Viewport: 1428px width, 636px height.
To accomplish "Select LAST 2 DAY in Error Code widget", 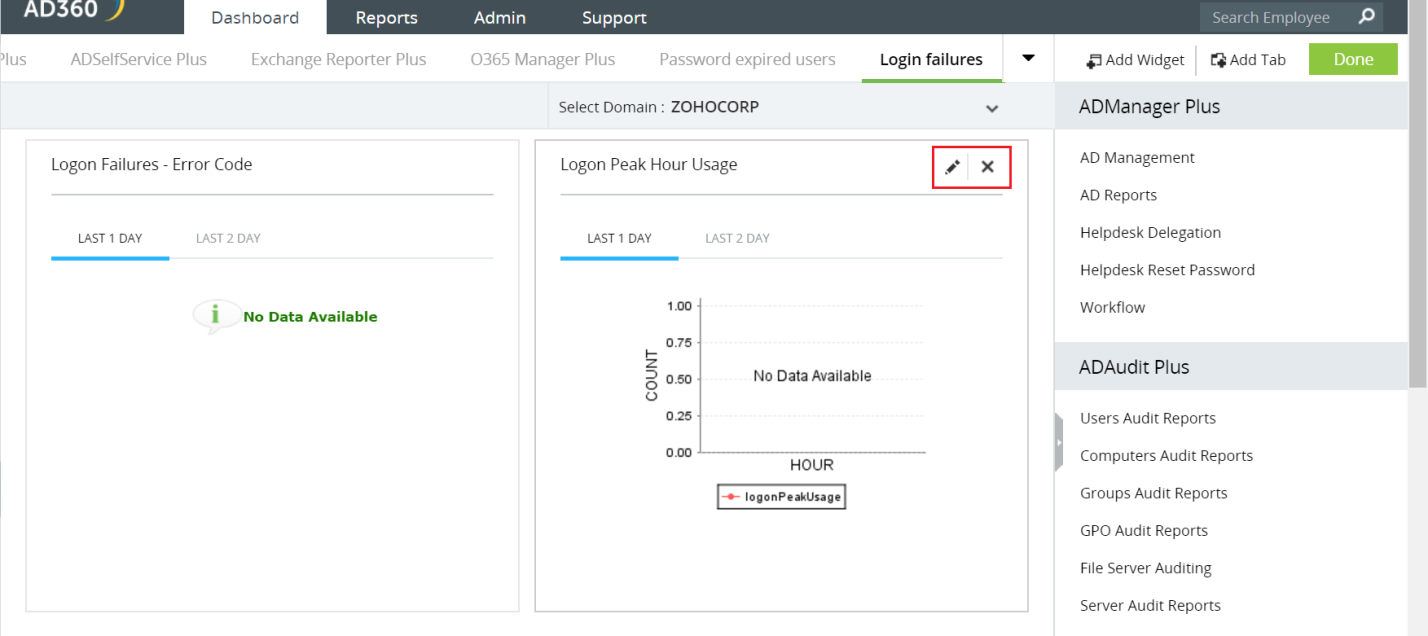I will click(228, 238).
